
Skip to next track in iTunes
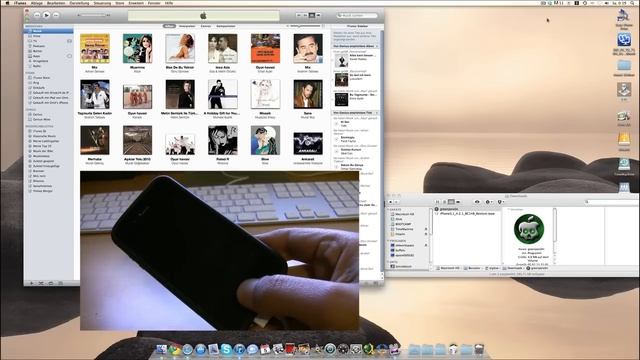[x=56, y=15]
